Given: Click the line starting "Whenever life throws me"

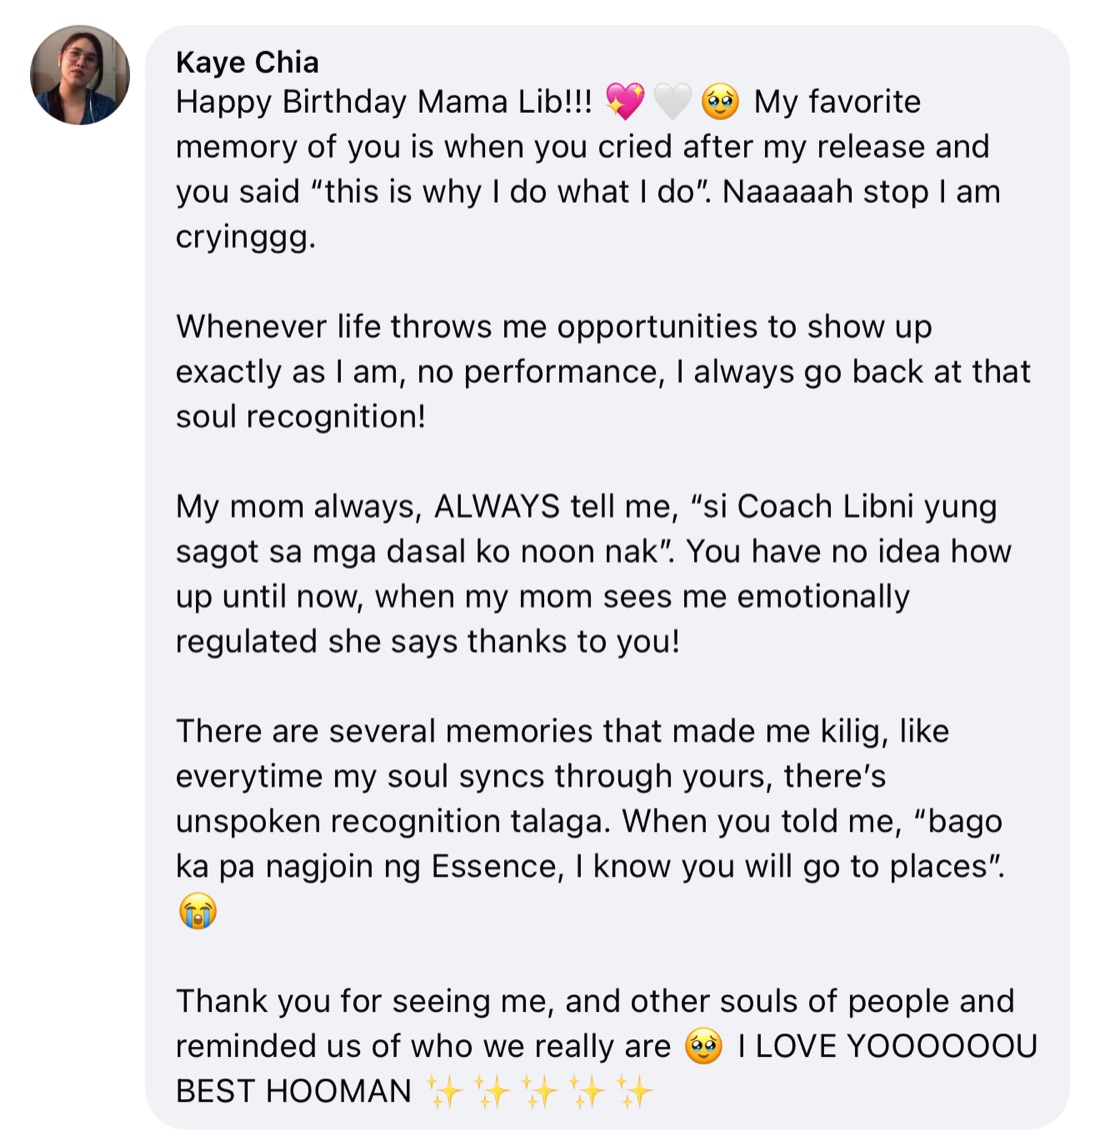Looking at the screenshot, I should (x=554, y=327).
